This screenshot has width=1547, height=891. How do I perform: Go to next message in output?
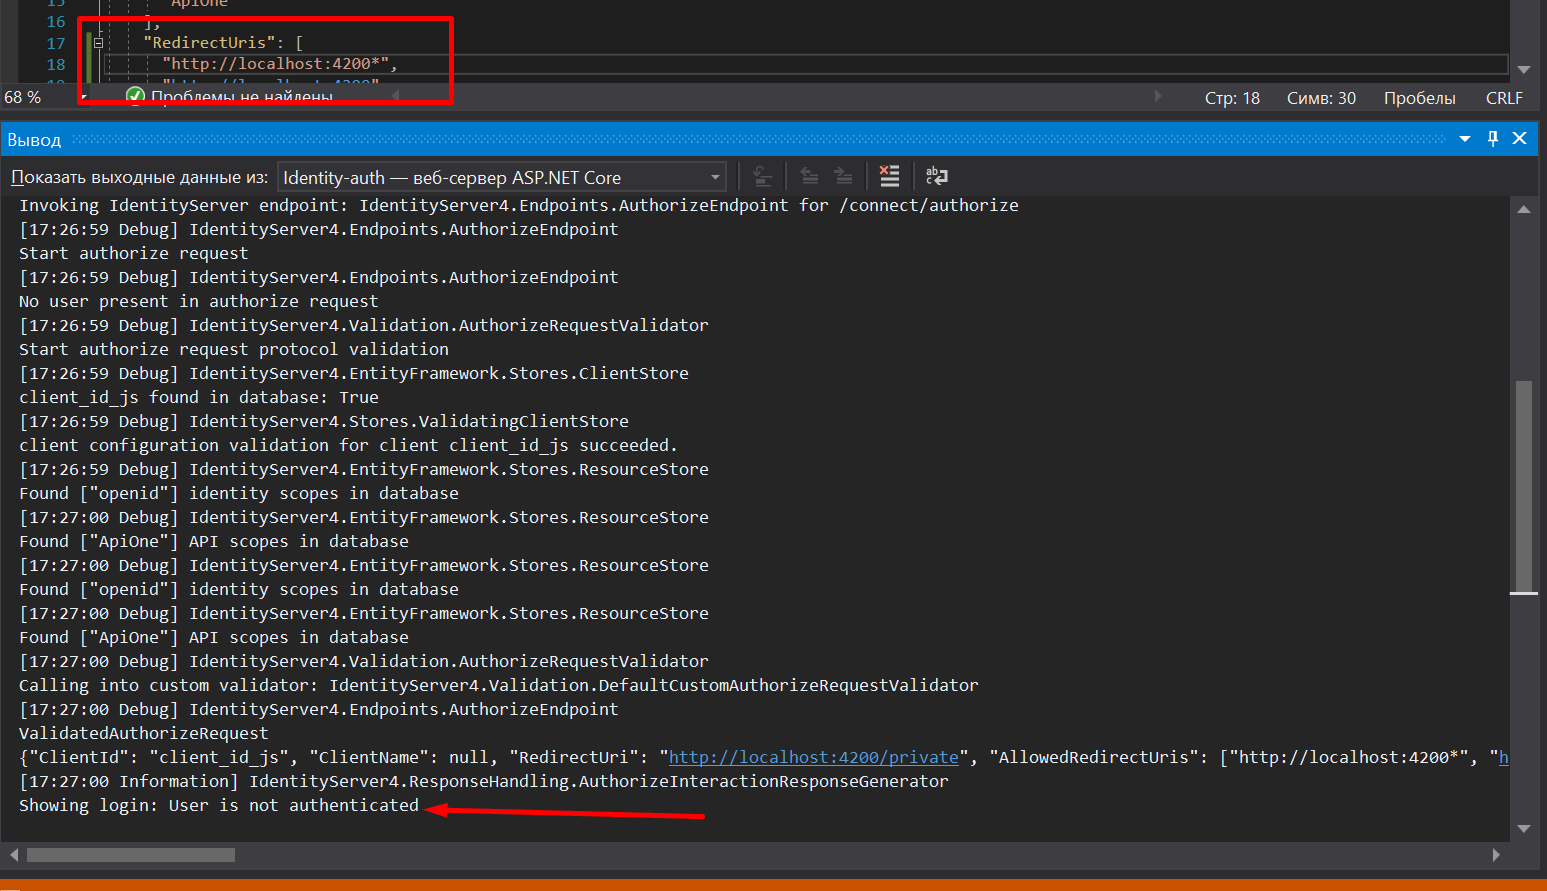(843, 176)
